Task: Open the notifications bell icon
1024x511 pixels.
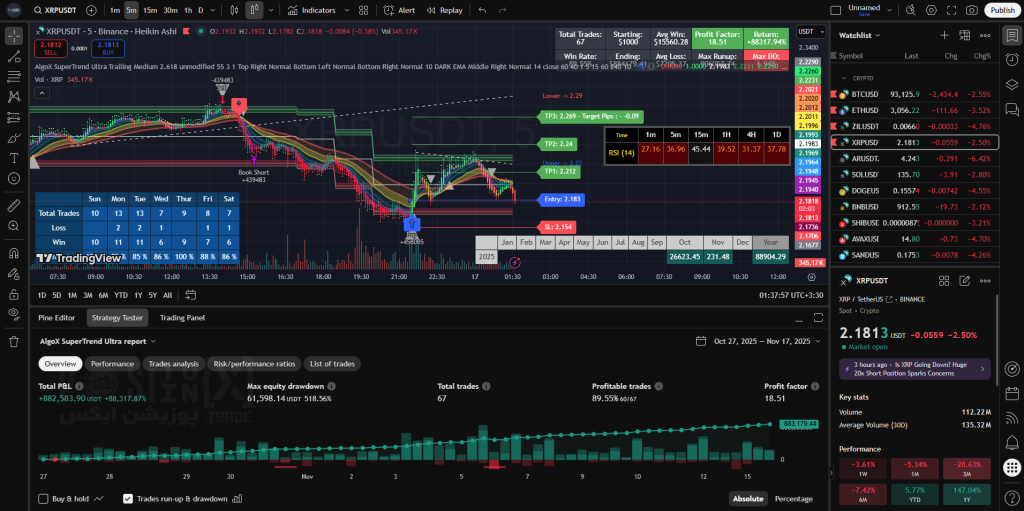Action: (x=1012, y=442)
